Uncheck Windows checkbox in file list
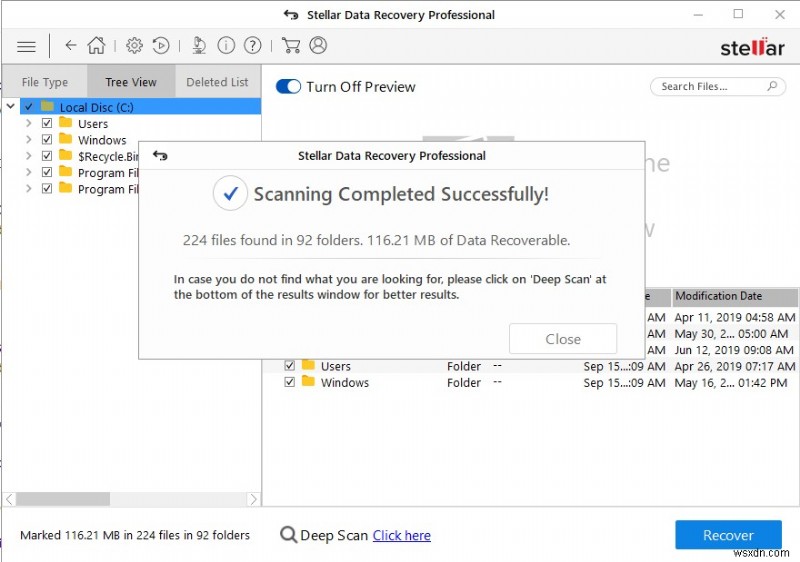The width and height of the screenshot is (800, 562). click(x=289, y=382)
